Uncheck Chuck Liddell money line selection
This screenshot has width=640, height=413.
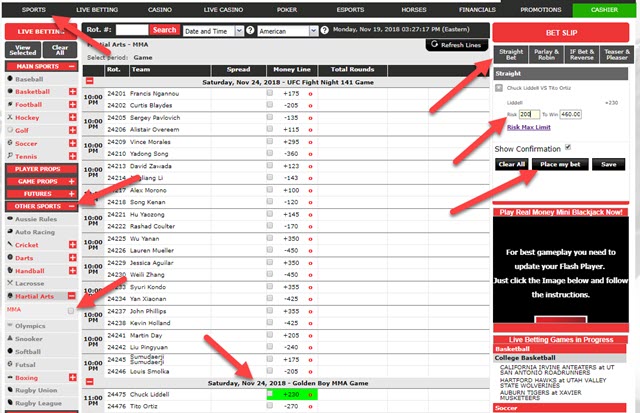269,394
